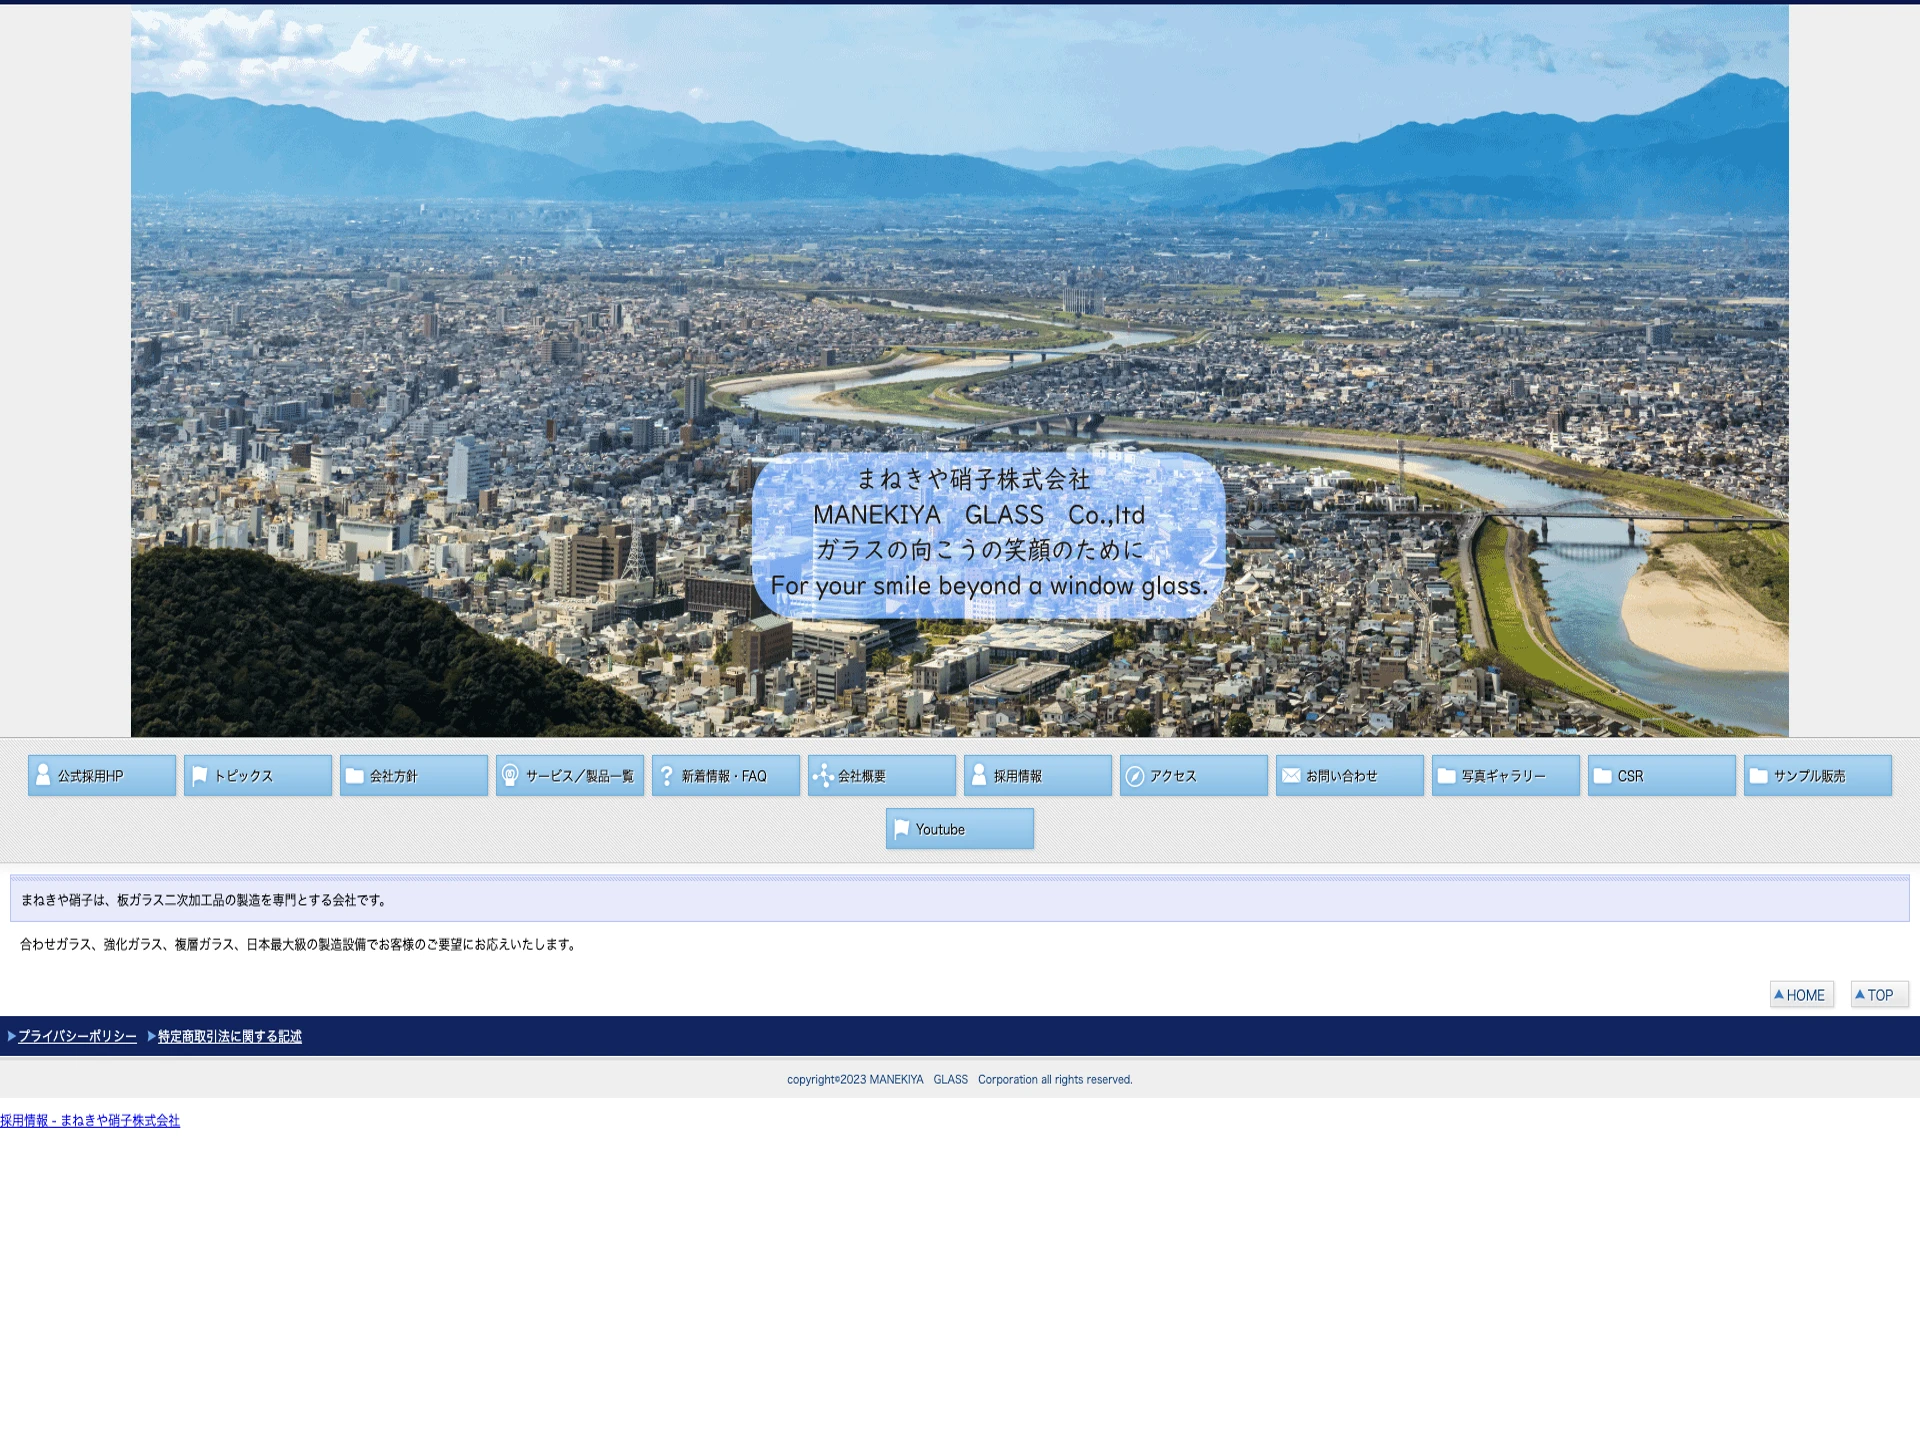
Task: Click folder icon on CSR button
Action: tap(1603, 775)
